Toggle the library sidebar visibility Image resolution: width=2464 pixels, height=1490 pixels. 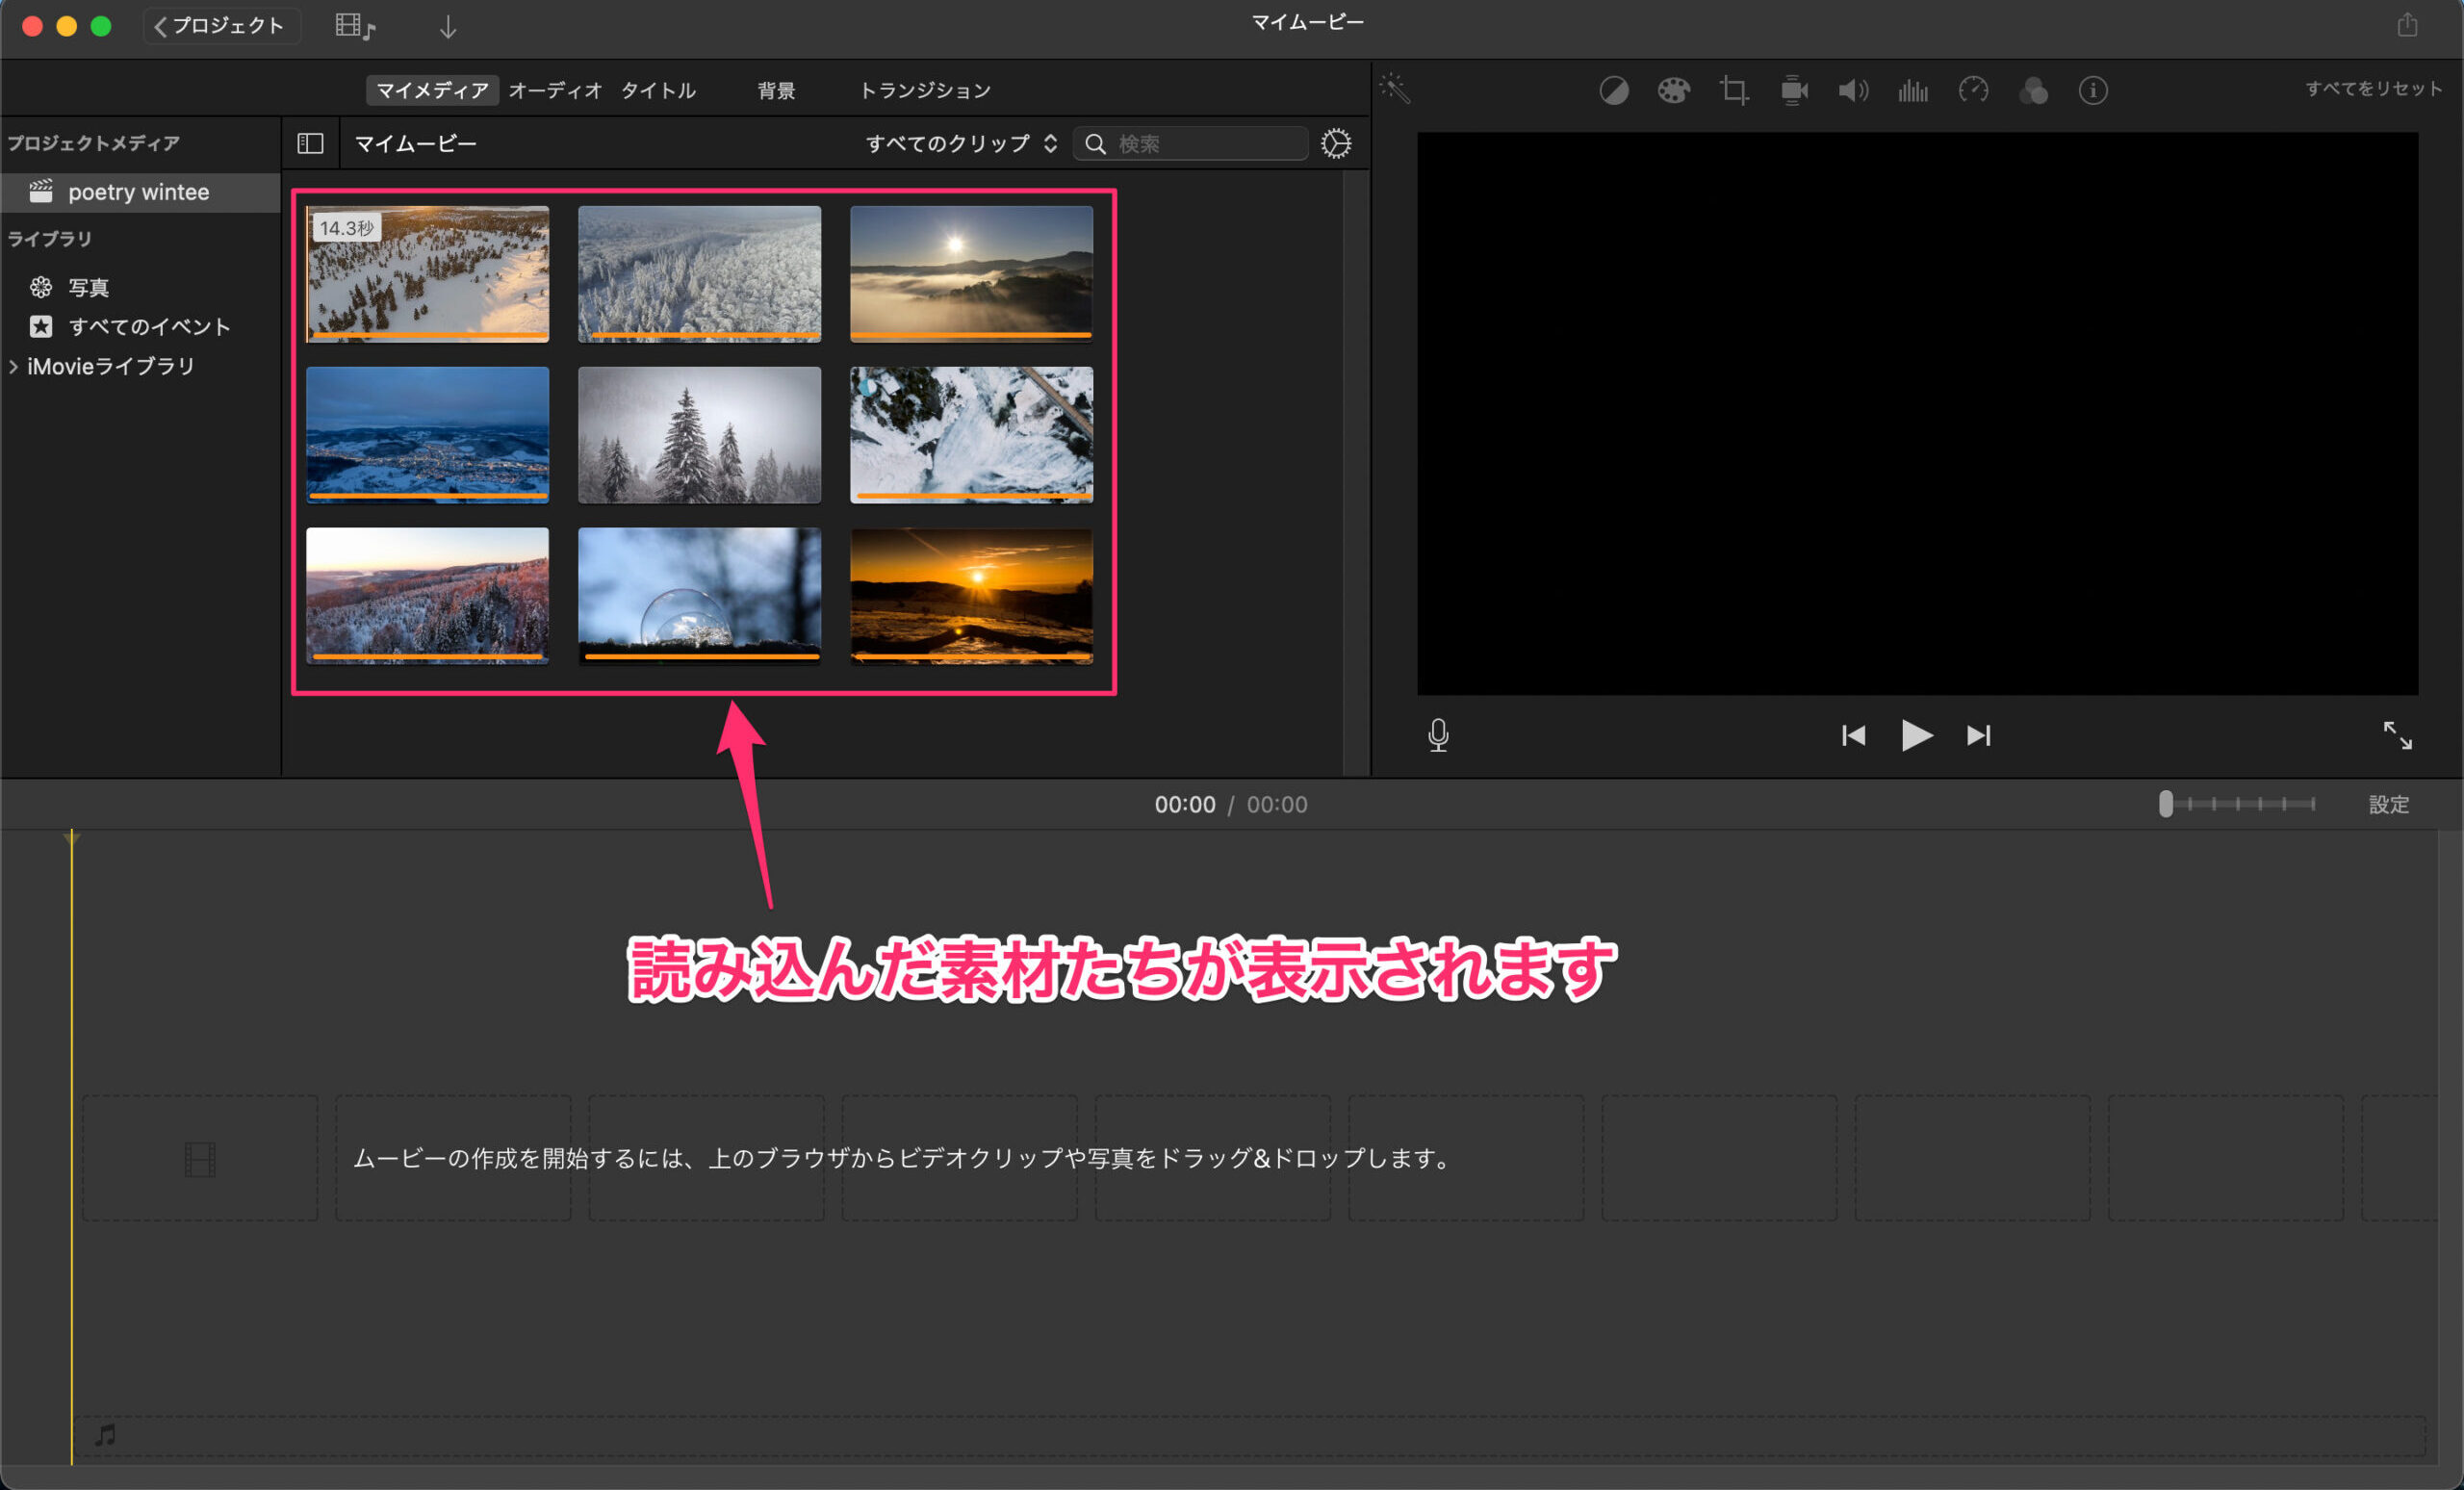point(310,144)
